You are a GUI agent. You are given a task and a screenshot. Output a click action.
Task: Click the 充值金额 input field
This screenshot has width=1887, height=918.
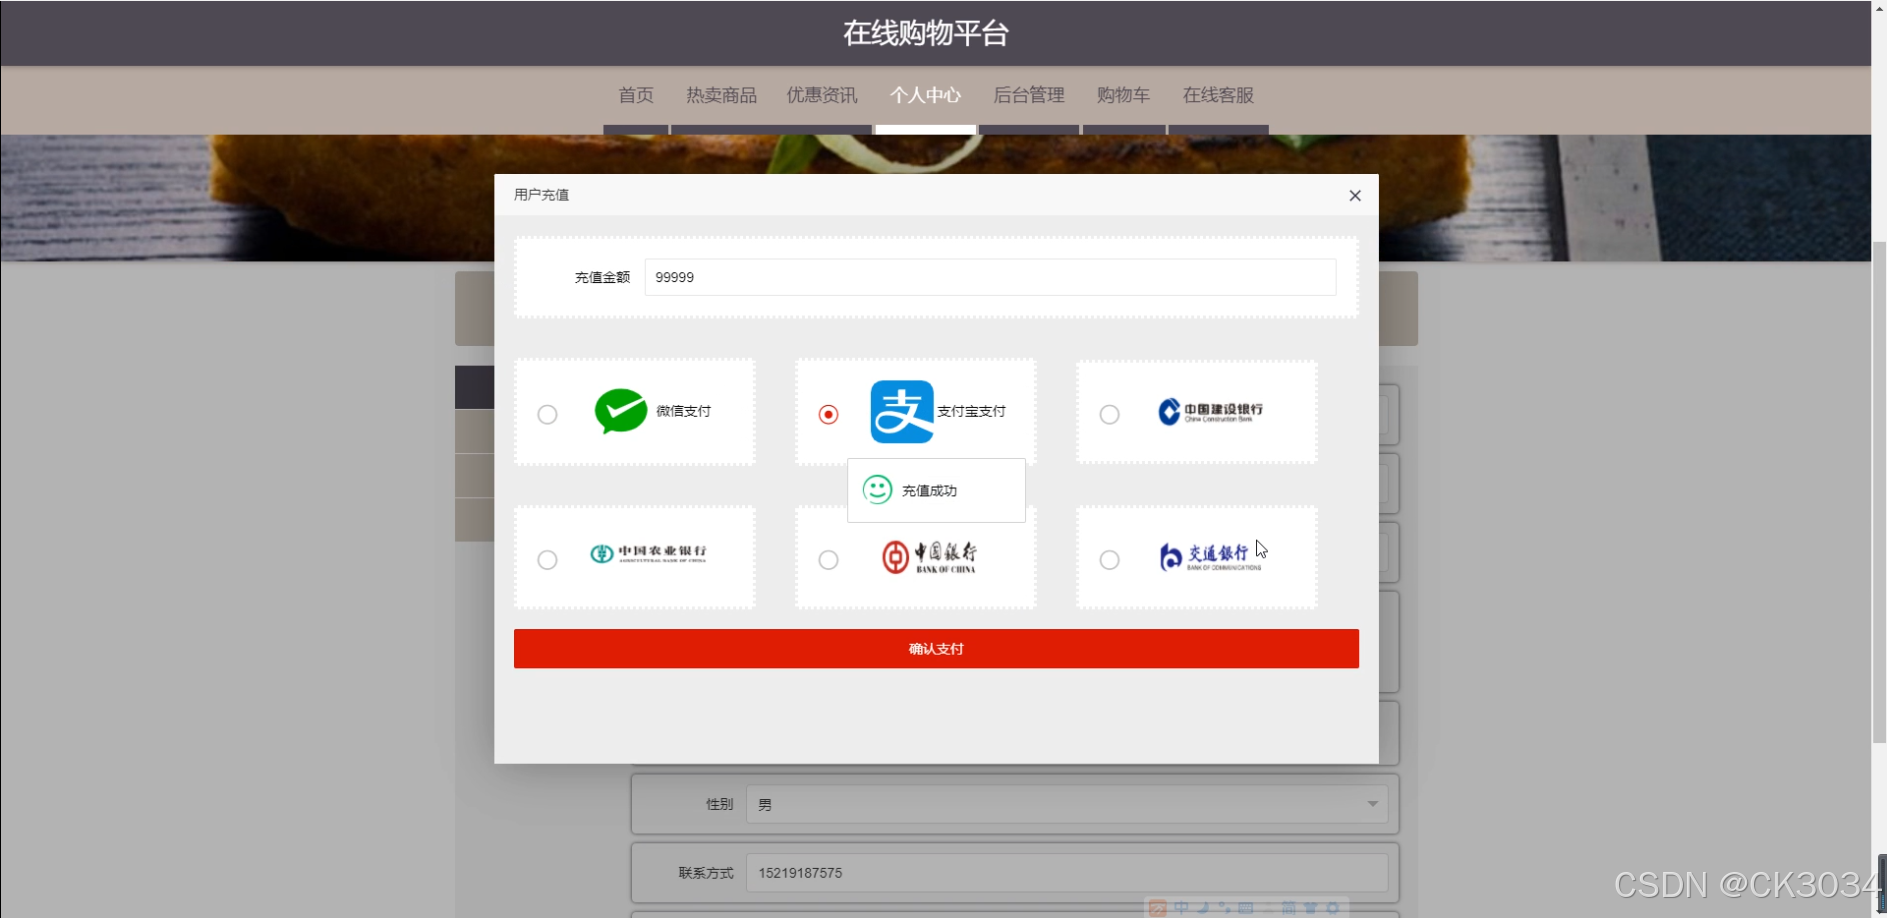(x=990, y=277)
